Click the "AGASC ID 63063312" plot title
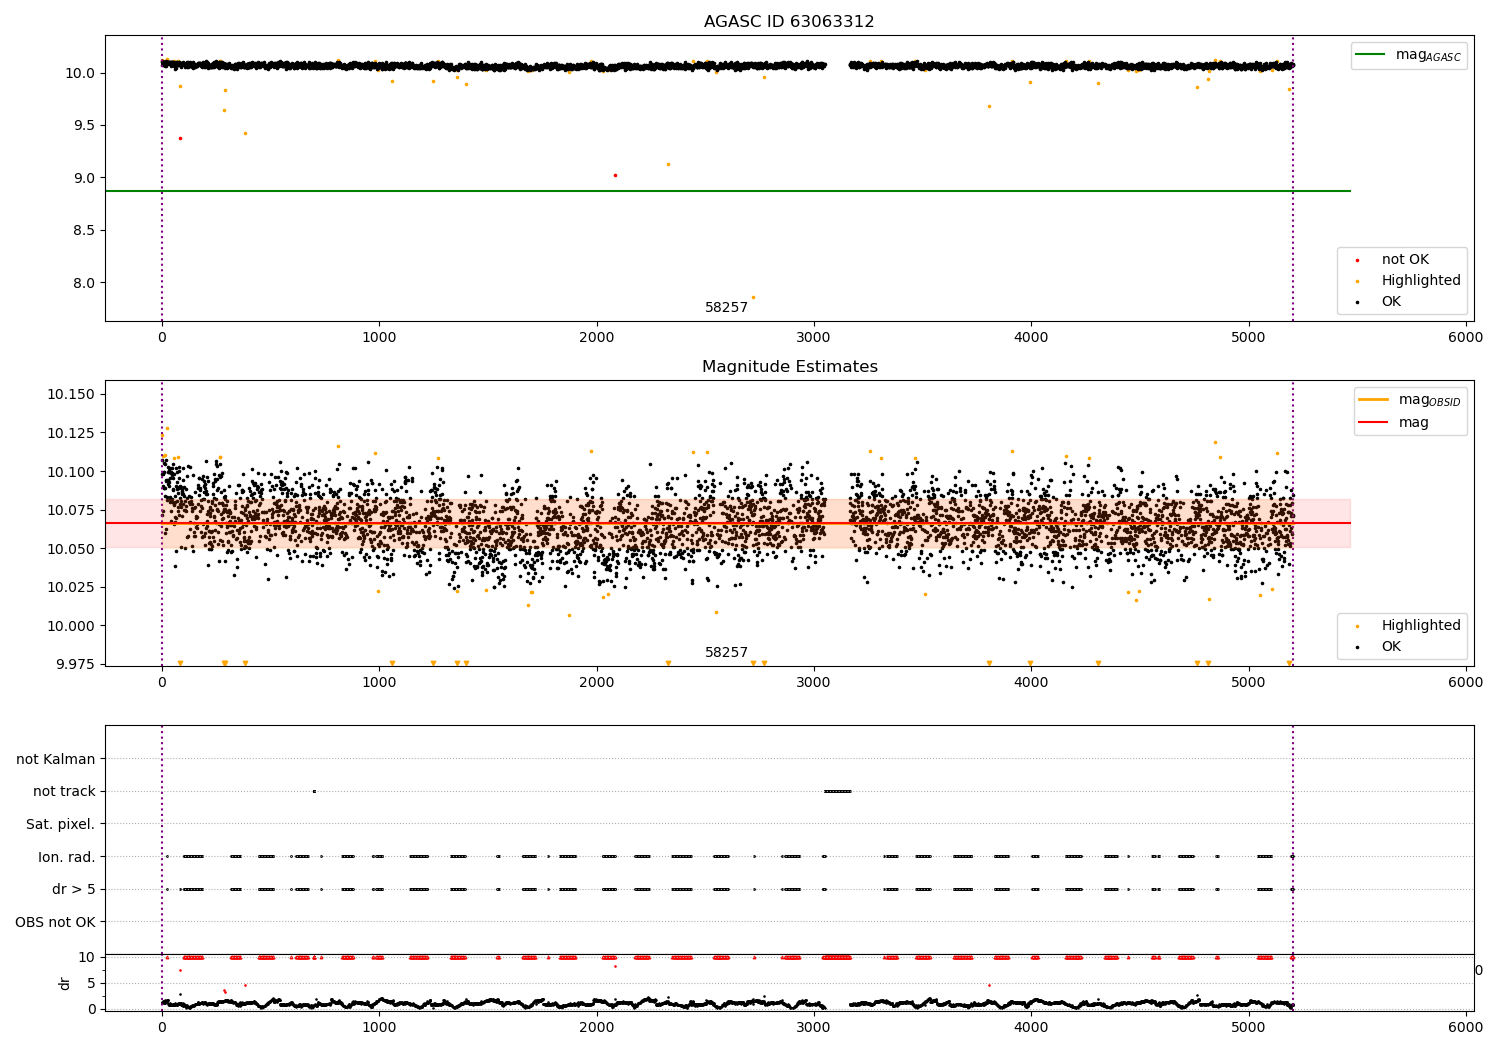The image size is (1500, 1050). (x=789, y=22)
